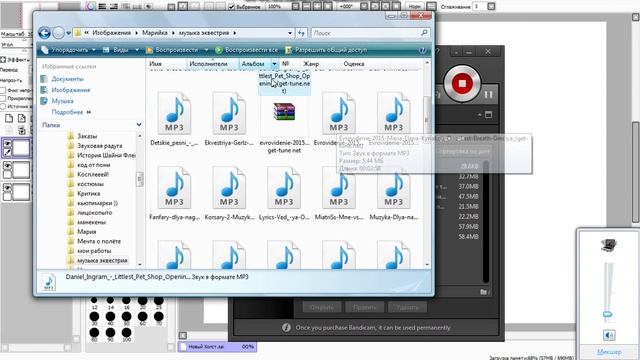Select the size 100 brush dot
This screenshot has width=640, height=360.
pos(126,333)
